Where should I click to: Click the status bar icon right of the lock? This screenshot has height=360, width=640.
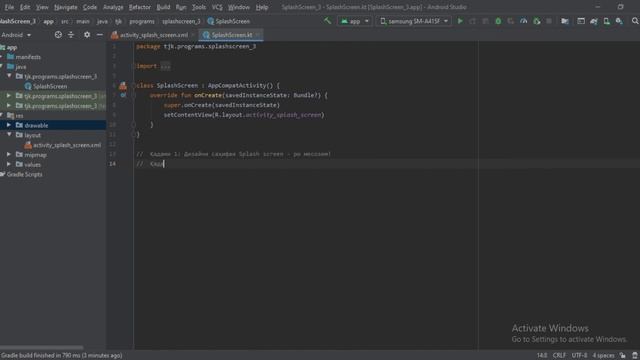tap(635, 356)
